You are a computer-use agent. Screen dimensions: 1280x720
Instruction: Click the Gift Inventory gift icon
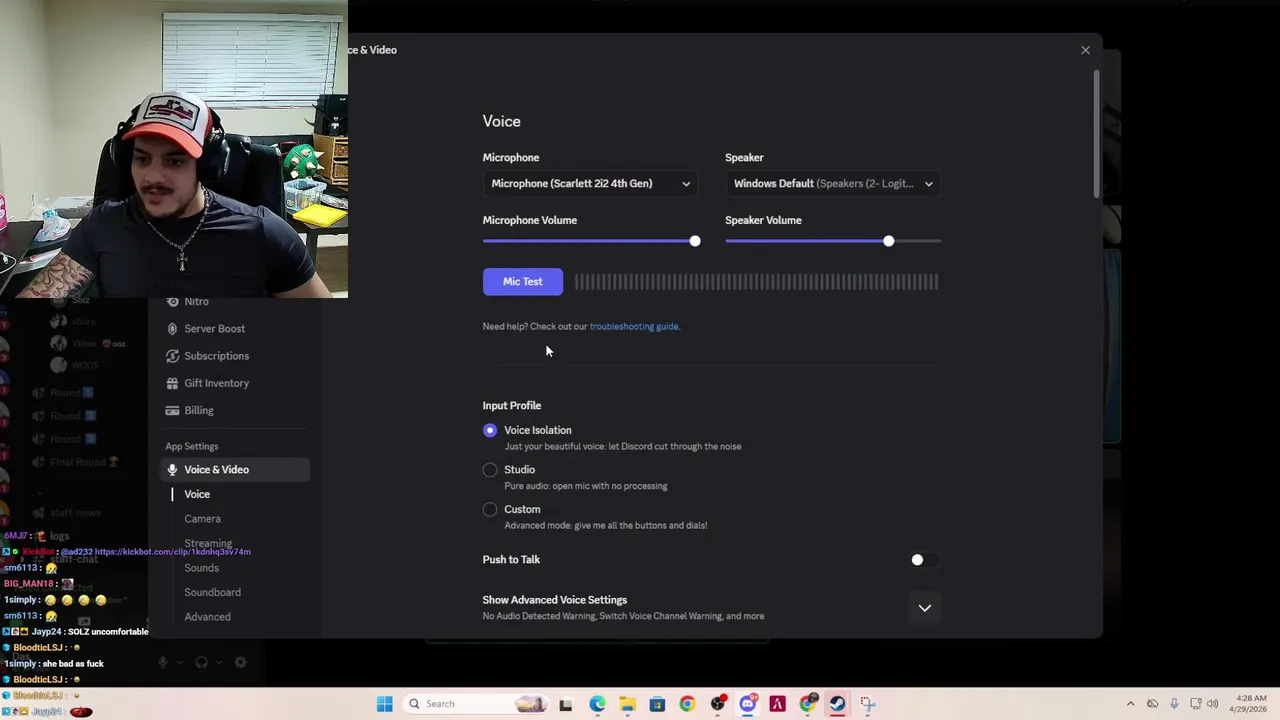pos(173,383)
